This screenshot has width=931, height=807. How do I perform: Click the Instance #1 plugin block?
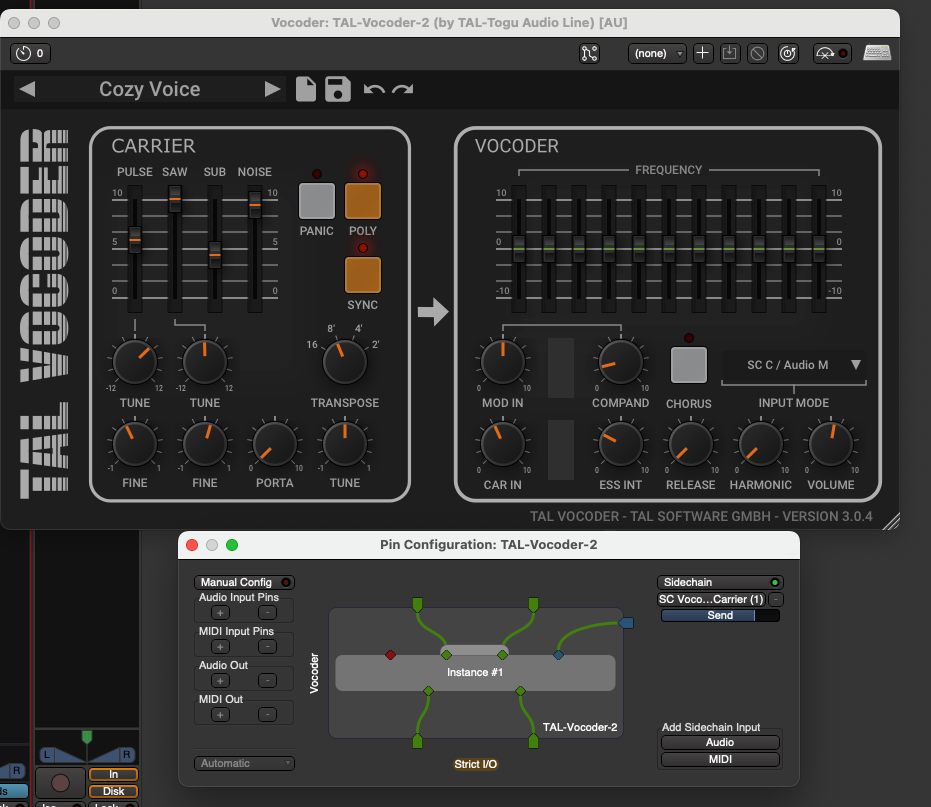tap(475, 672)
